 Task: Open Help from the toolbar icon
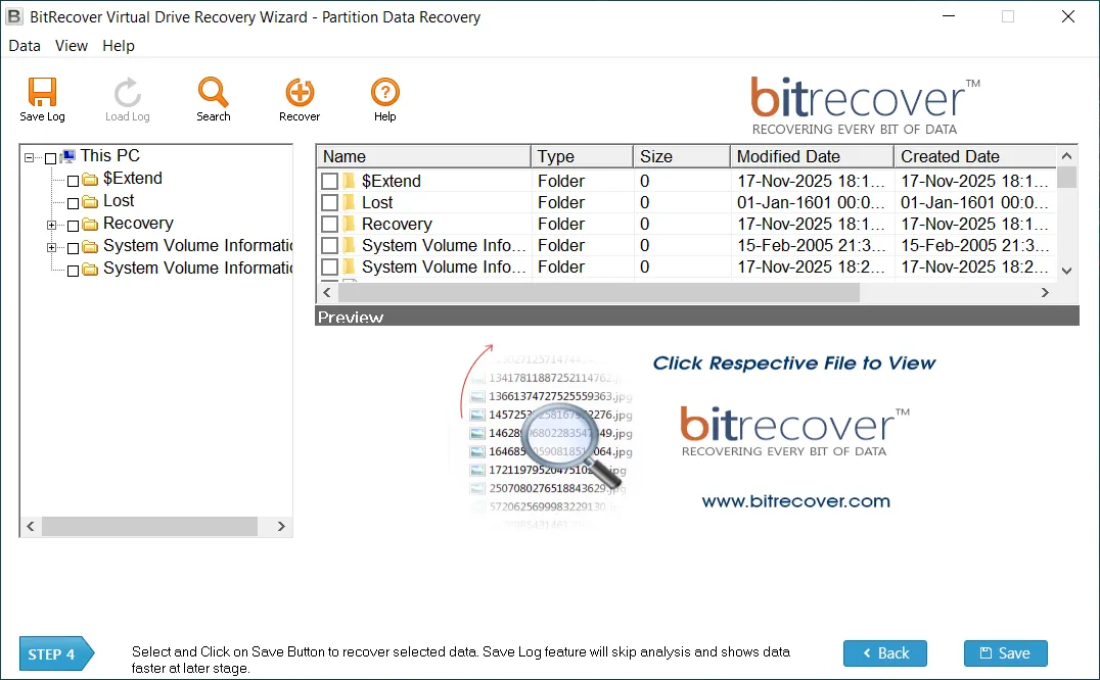384,97
